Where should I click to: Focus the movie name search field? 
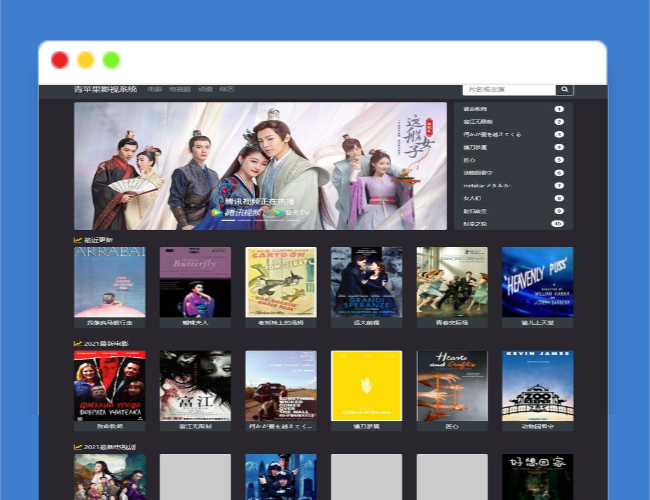click(x=508, y=90)
